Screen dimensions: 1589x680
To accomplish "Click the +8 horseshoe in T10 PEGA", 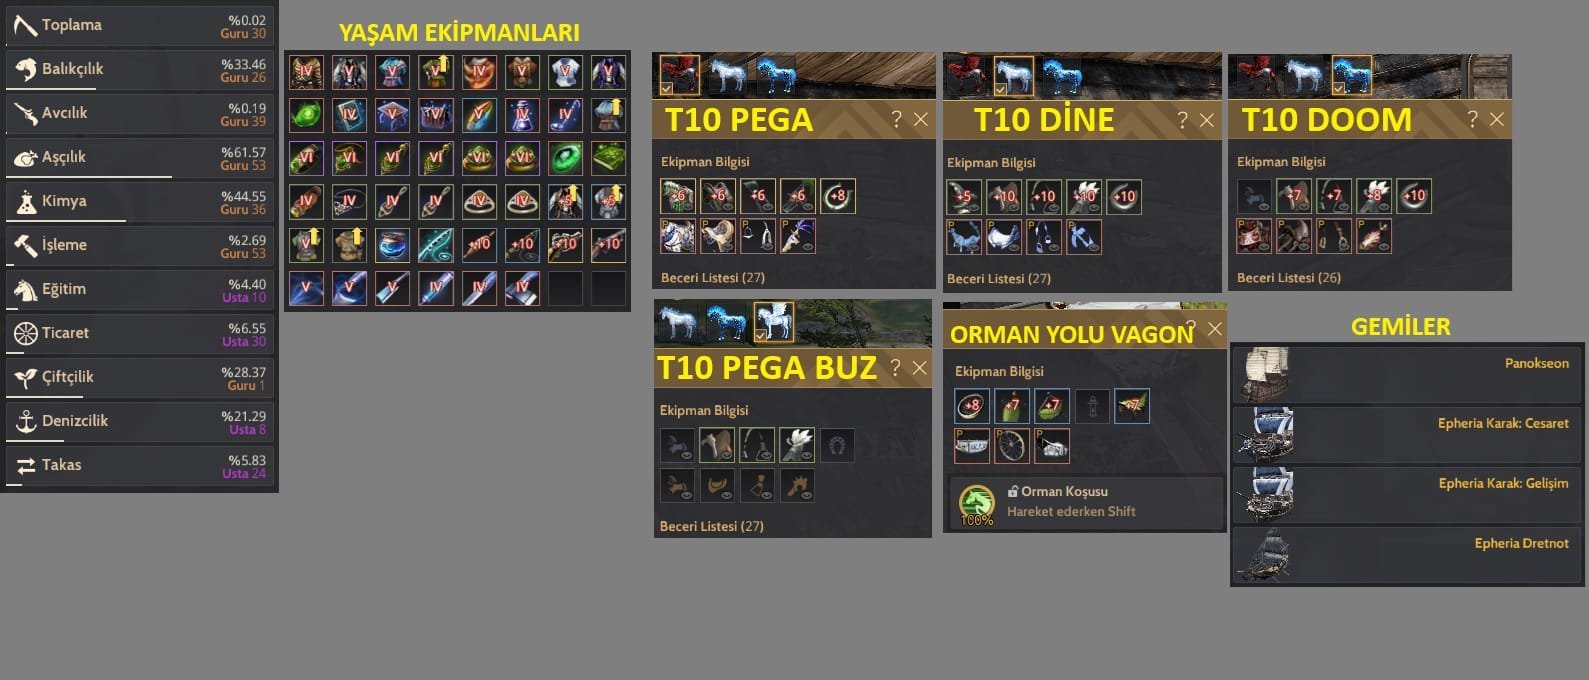I will (x=838, y=196).
